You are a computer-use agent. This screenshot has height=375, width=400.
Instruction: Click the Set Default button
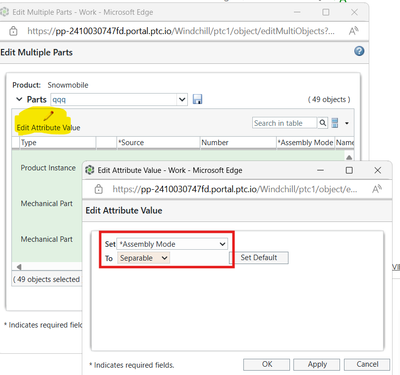(x=259, y=258)
